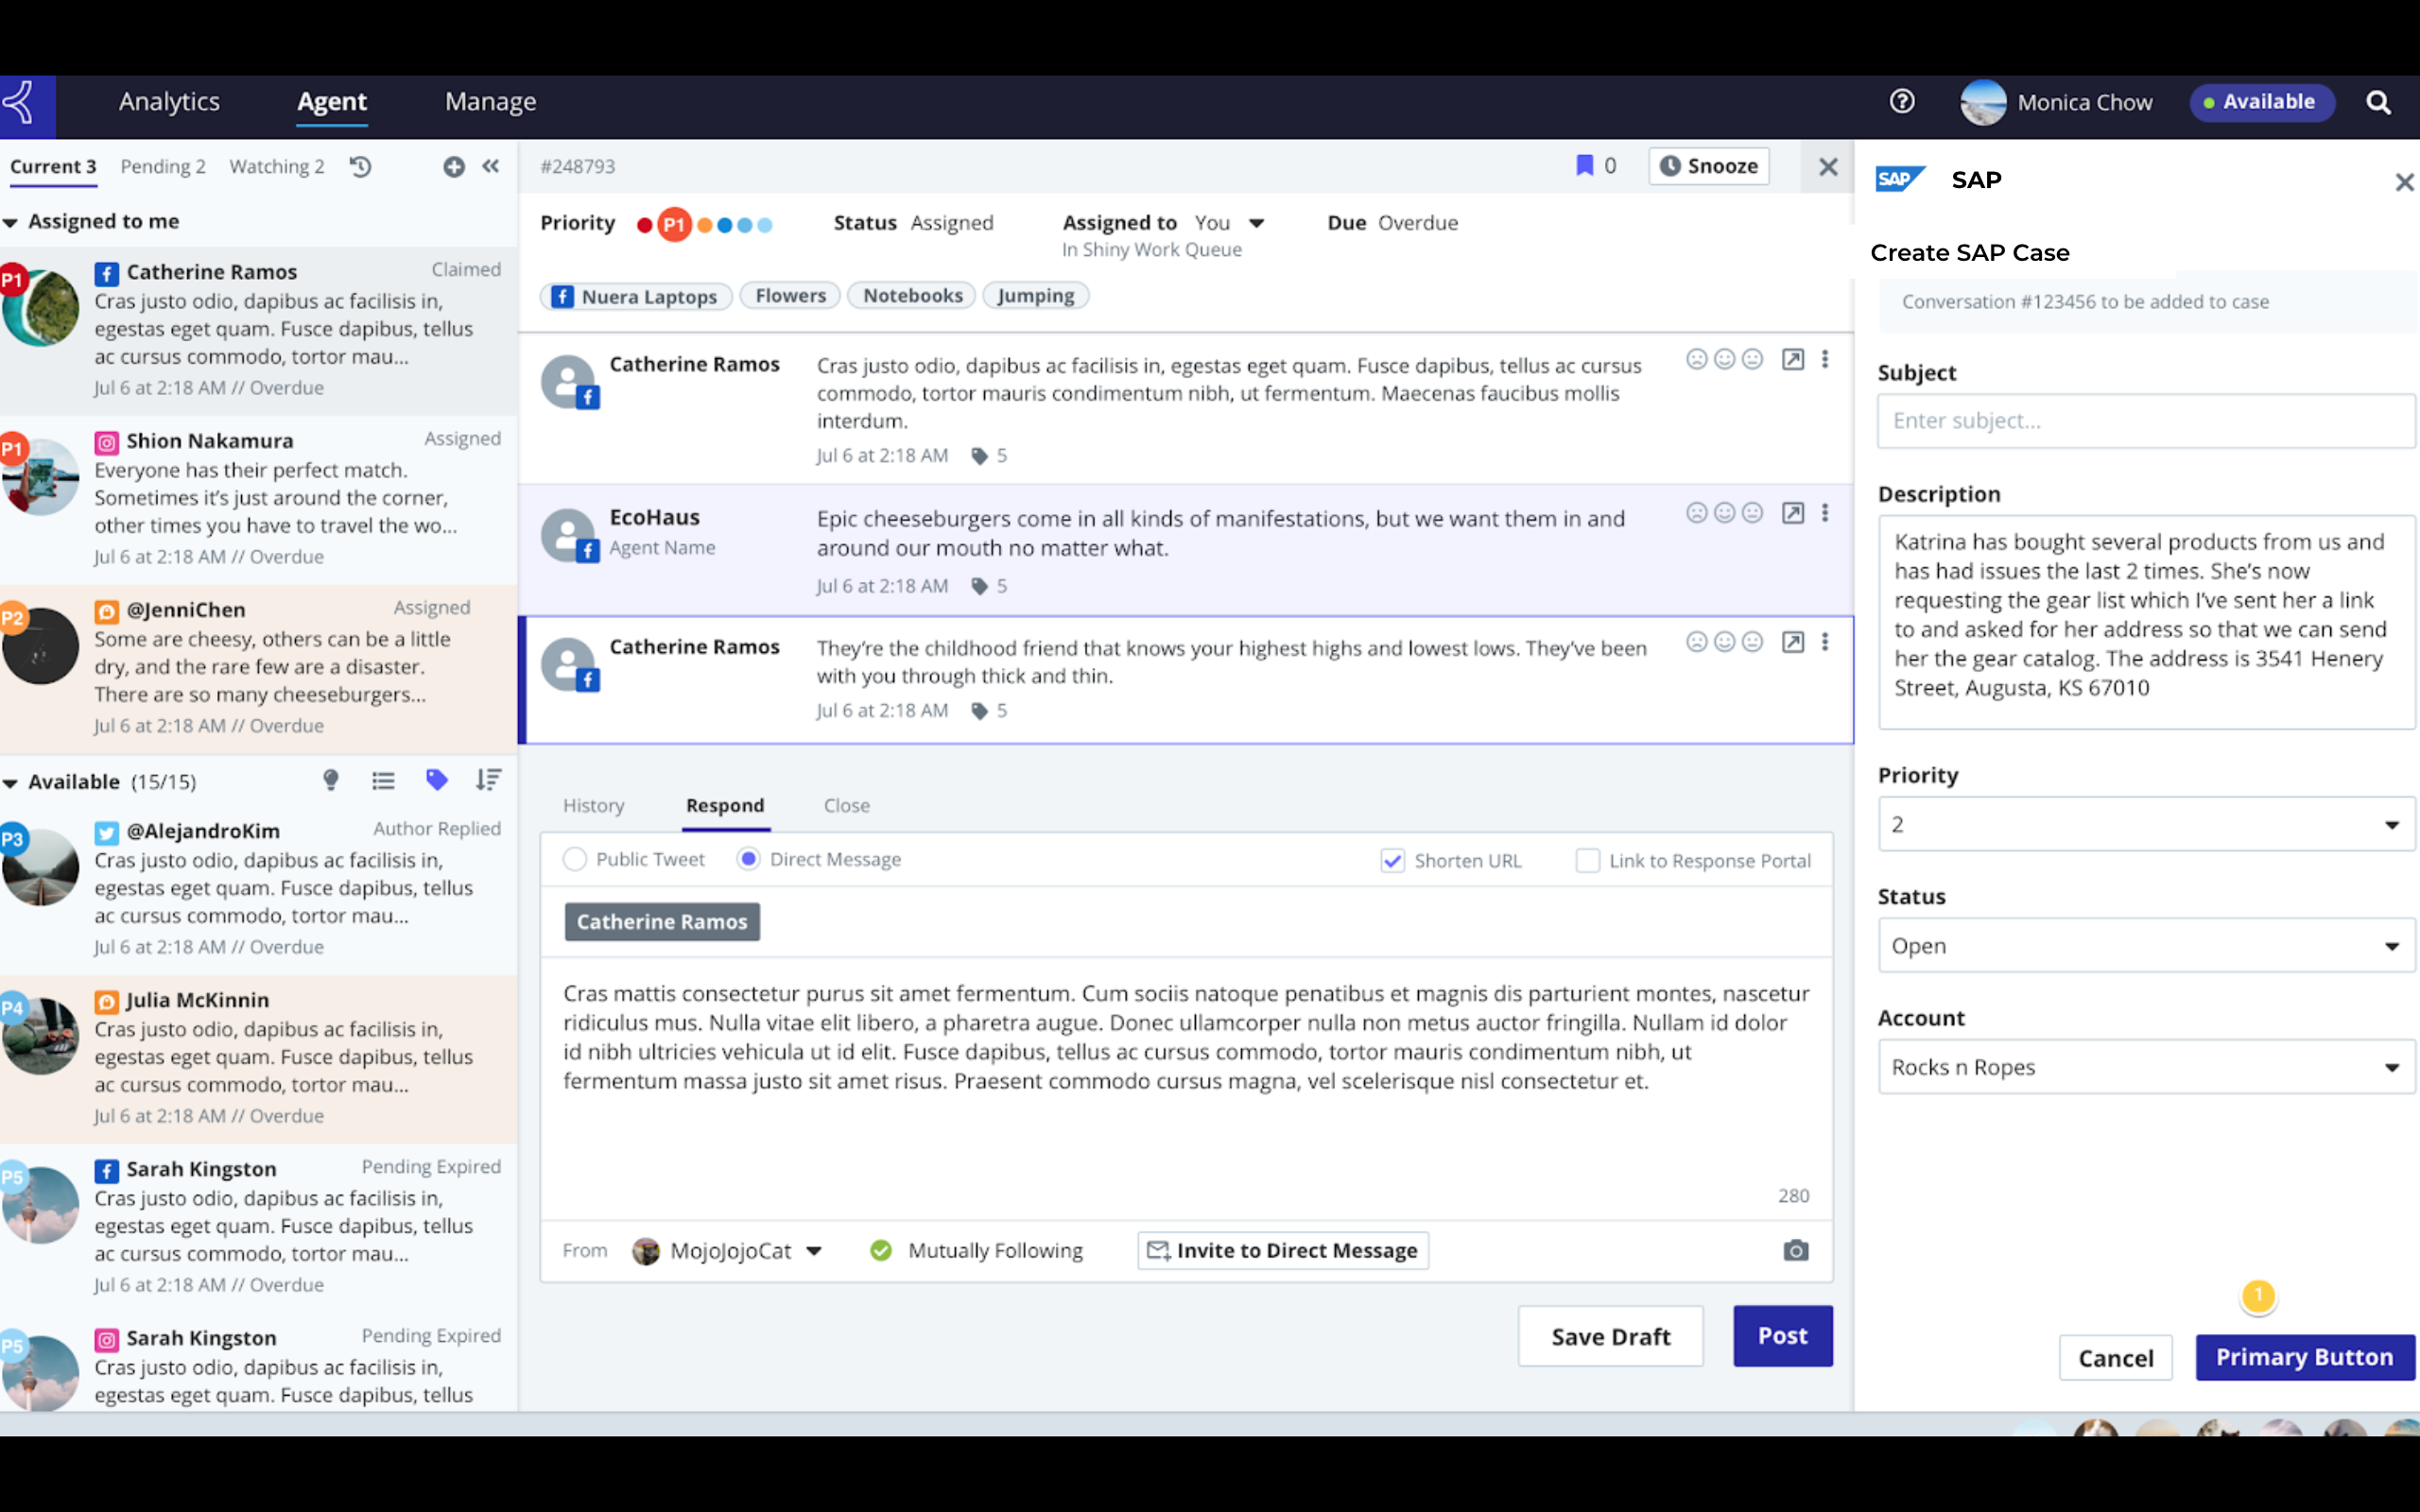
Task: Select the list view icon in Available section
Action: coord(384,780)
